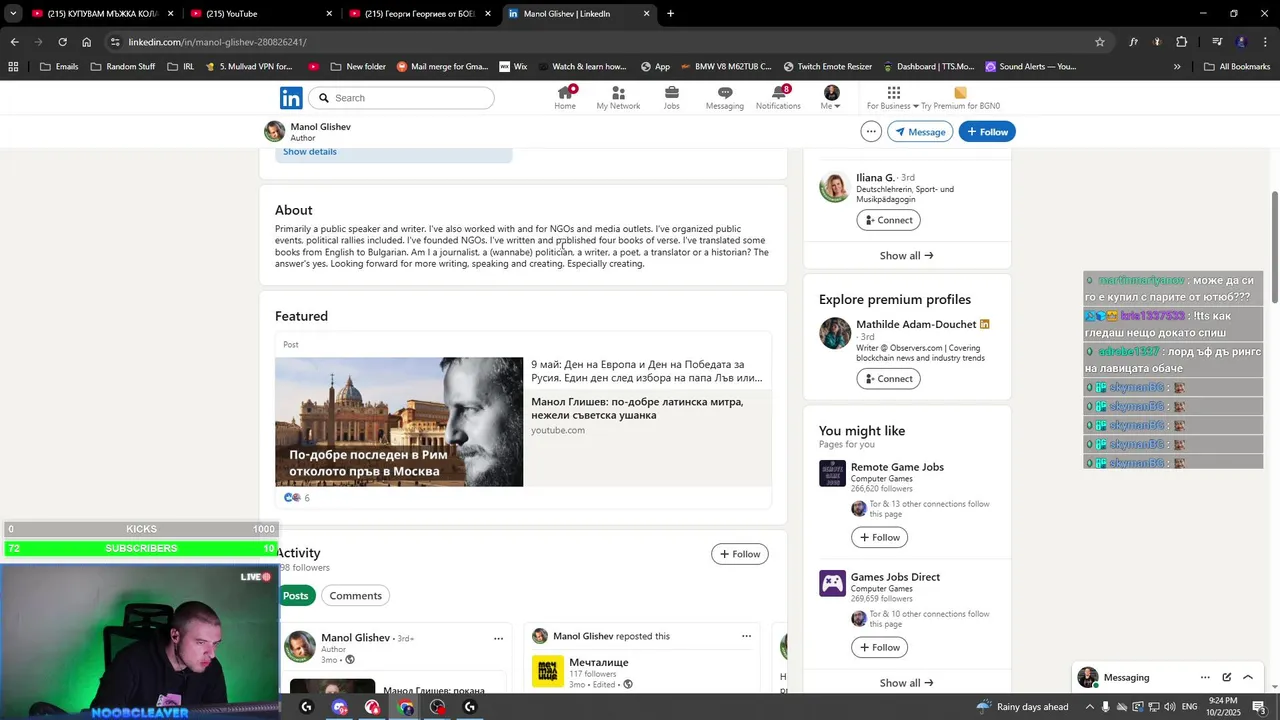Open Rainy days ahead weather widget
The width and height of the screenshot is (1280, 720).
(1022, 707)
